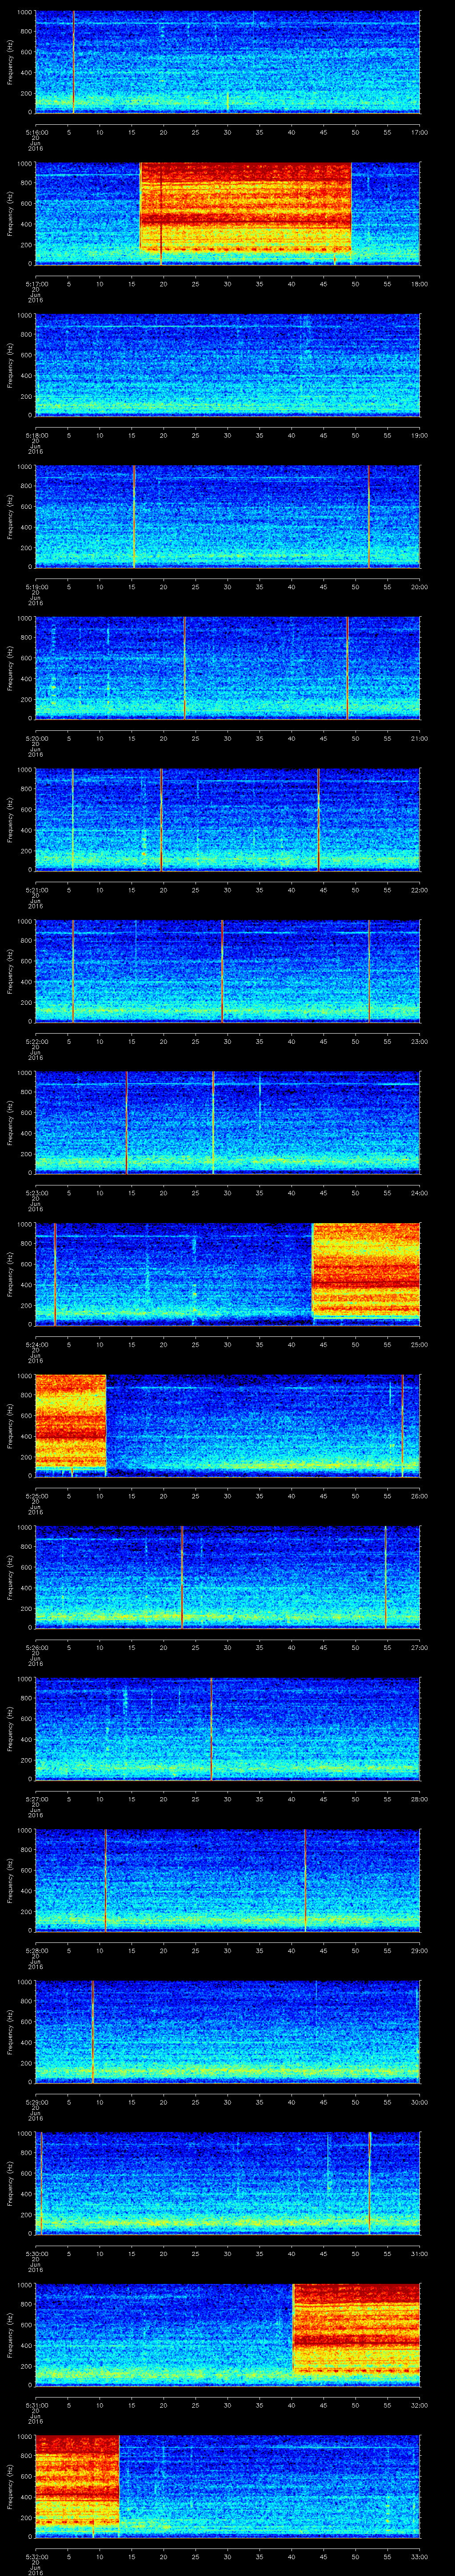Click the spectrogram panel starting at 5:18:00
Screen dimensions: 455x2576
point(228,364)
